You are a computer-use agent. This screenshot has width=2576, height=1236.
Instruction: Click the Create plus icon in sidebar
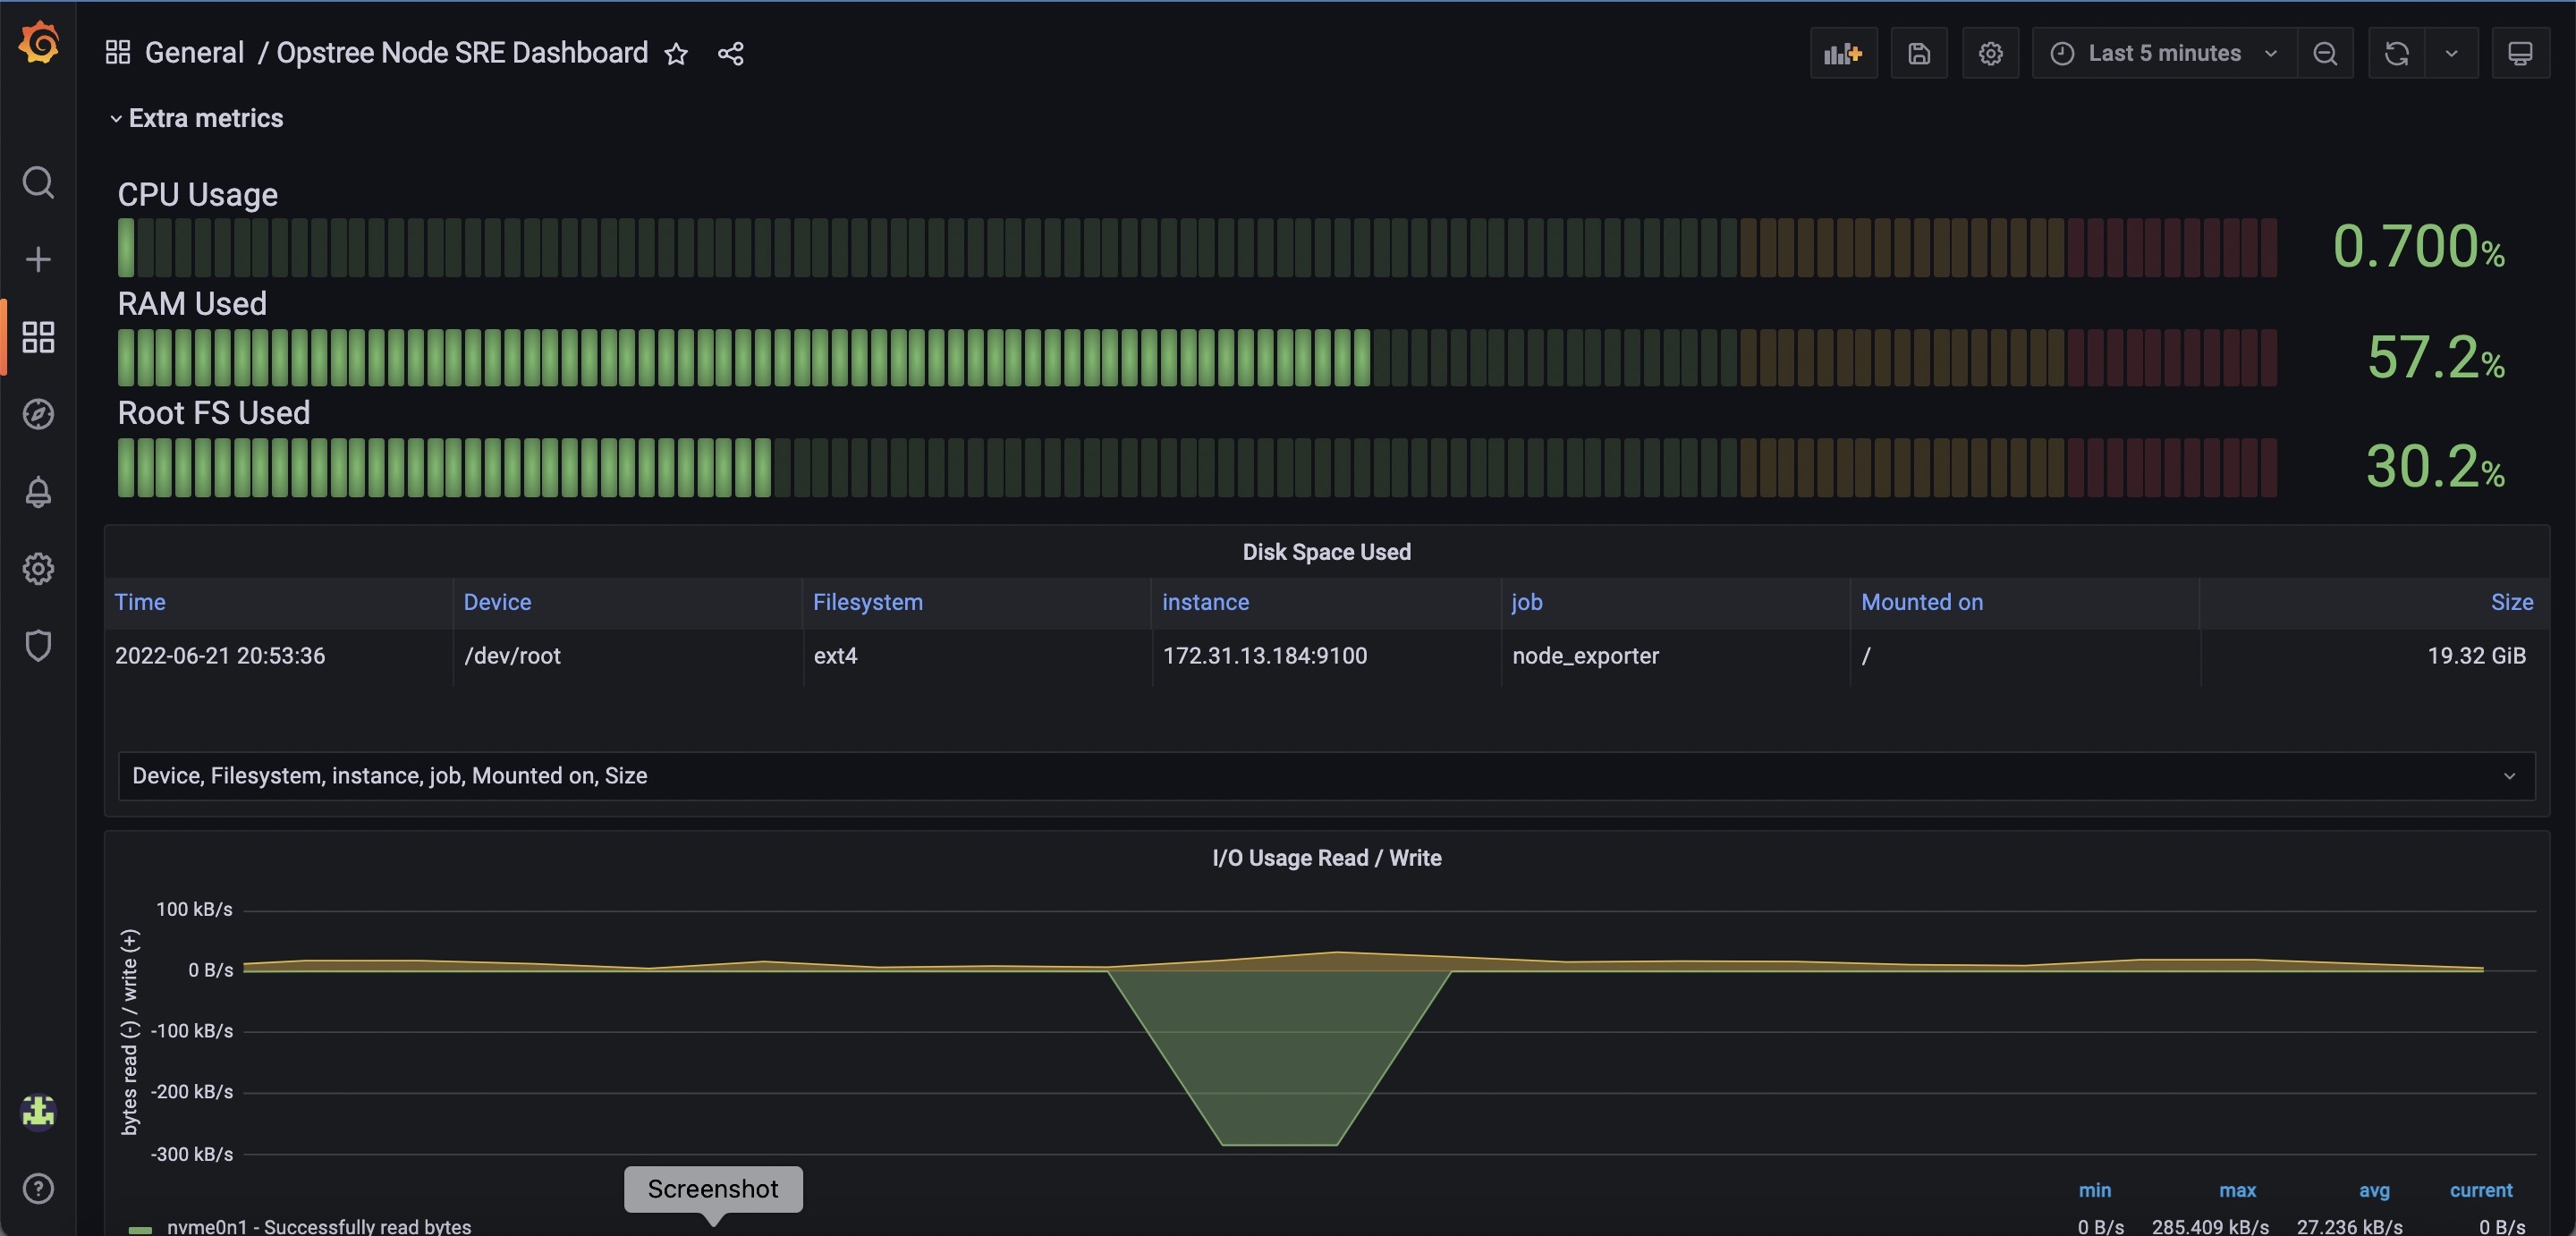click(38, 260)
